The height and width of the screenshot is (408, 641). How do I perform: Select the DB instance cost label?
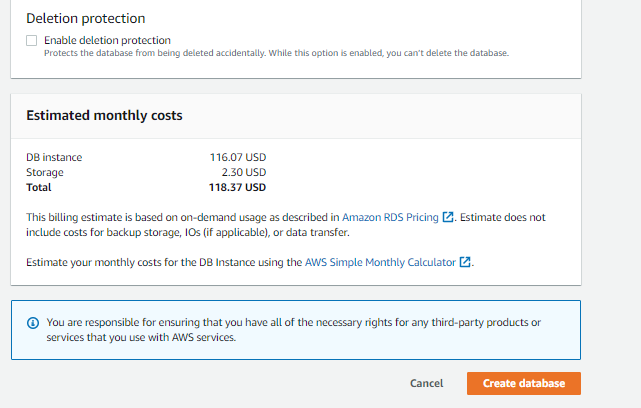[x=54, y=157]
